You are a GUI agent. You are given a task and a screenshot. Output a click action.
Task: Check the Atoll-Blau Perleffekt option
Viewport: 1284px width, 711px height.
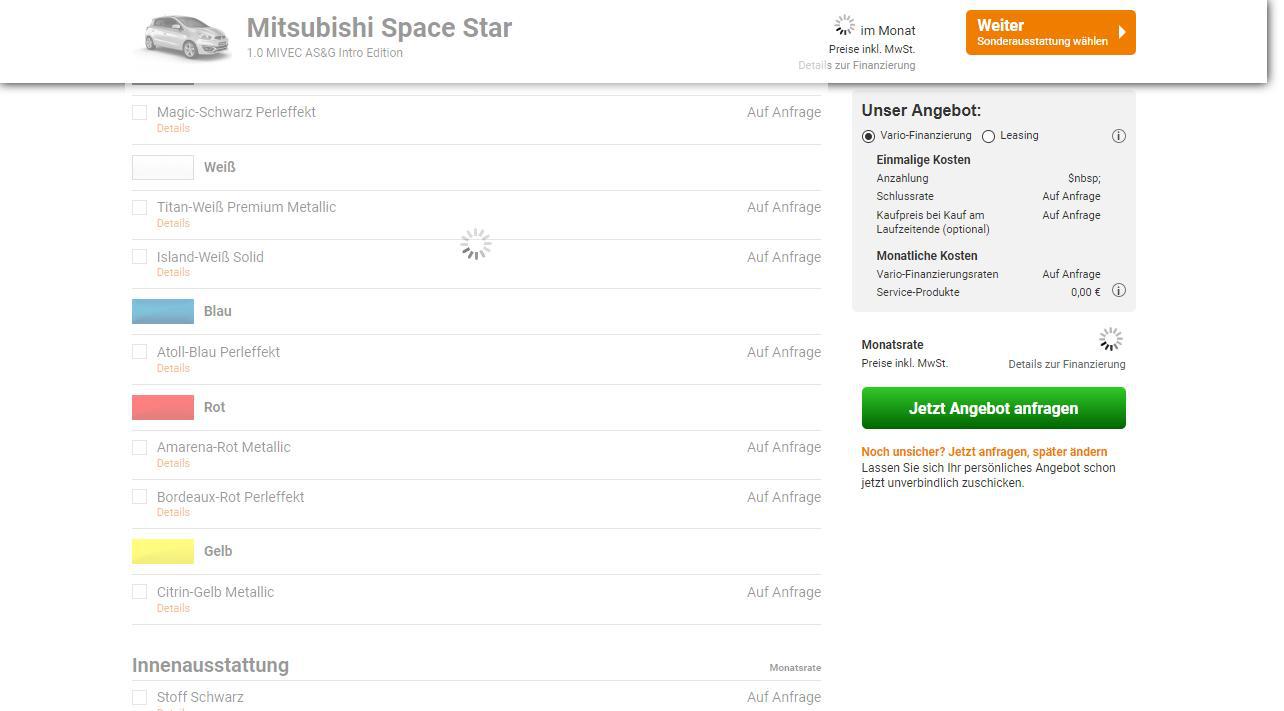pyautogui.click(x=140, y=352)
